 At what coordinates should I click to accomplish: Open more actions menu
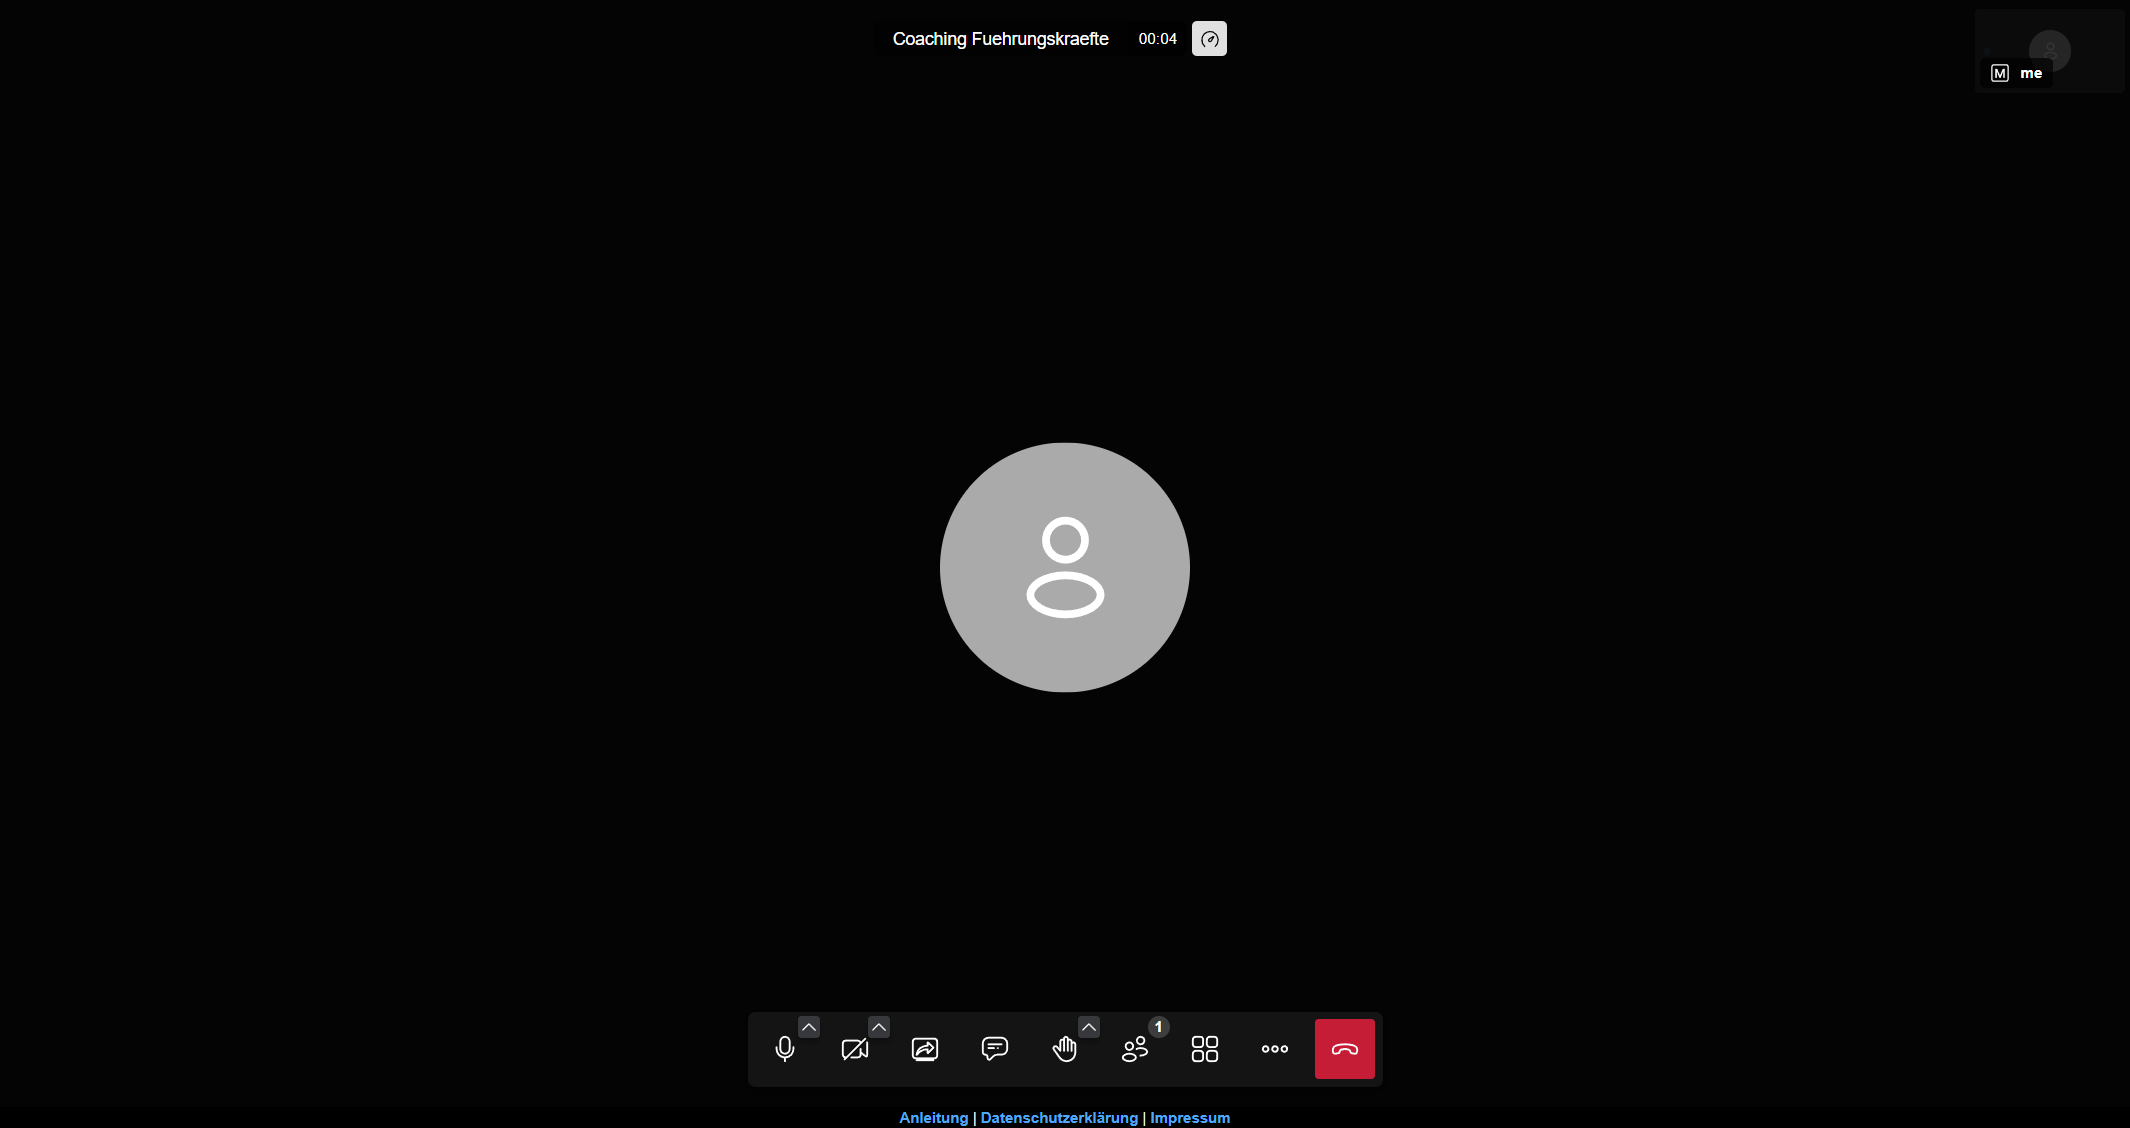click(x=1275, y=1049)
